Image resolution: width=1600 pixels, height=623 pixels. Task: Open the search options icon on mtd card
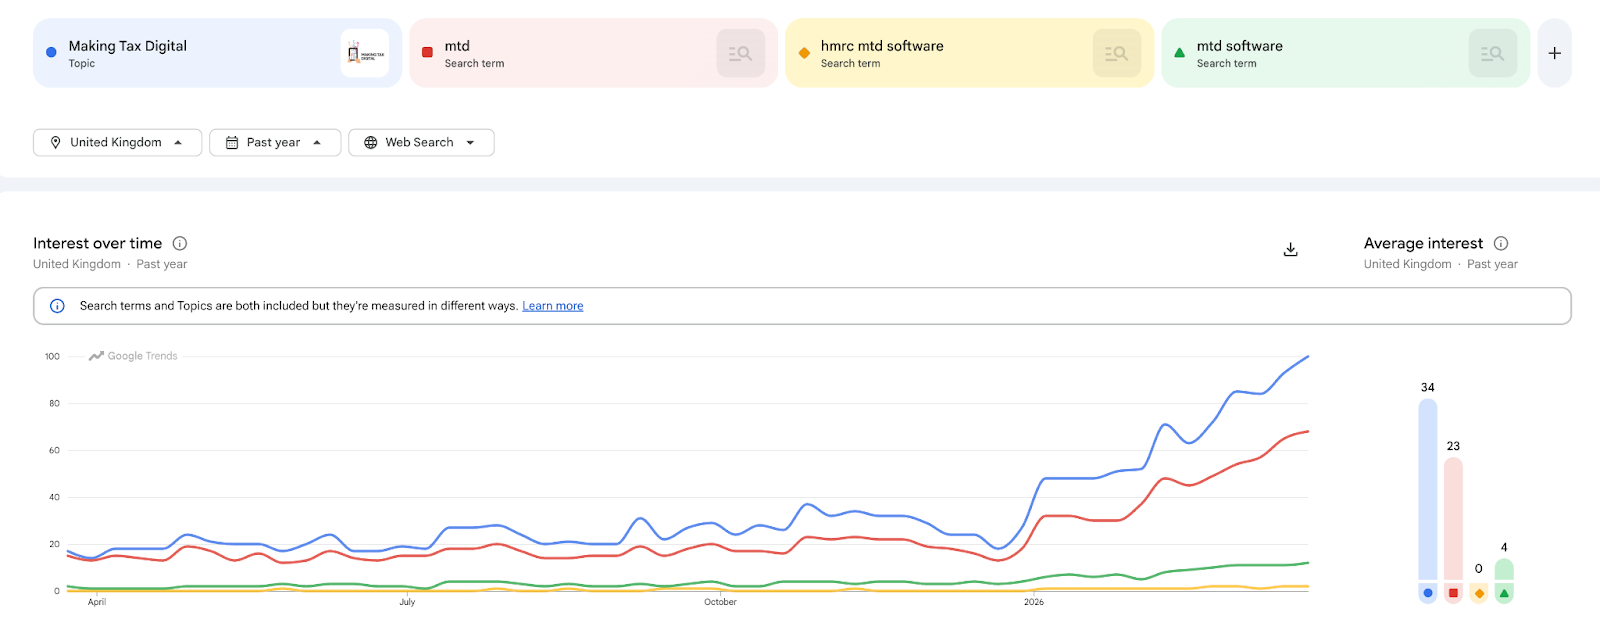coord(741,53)
